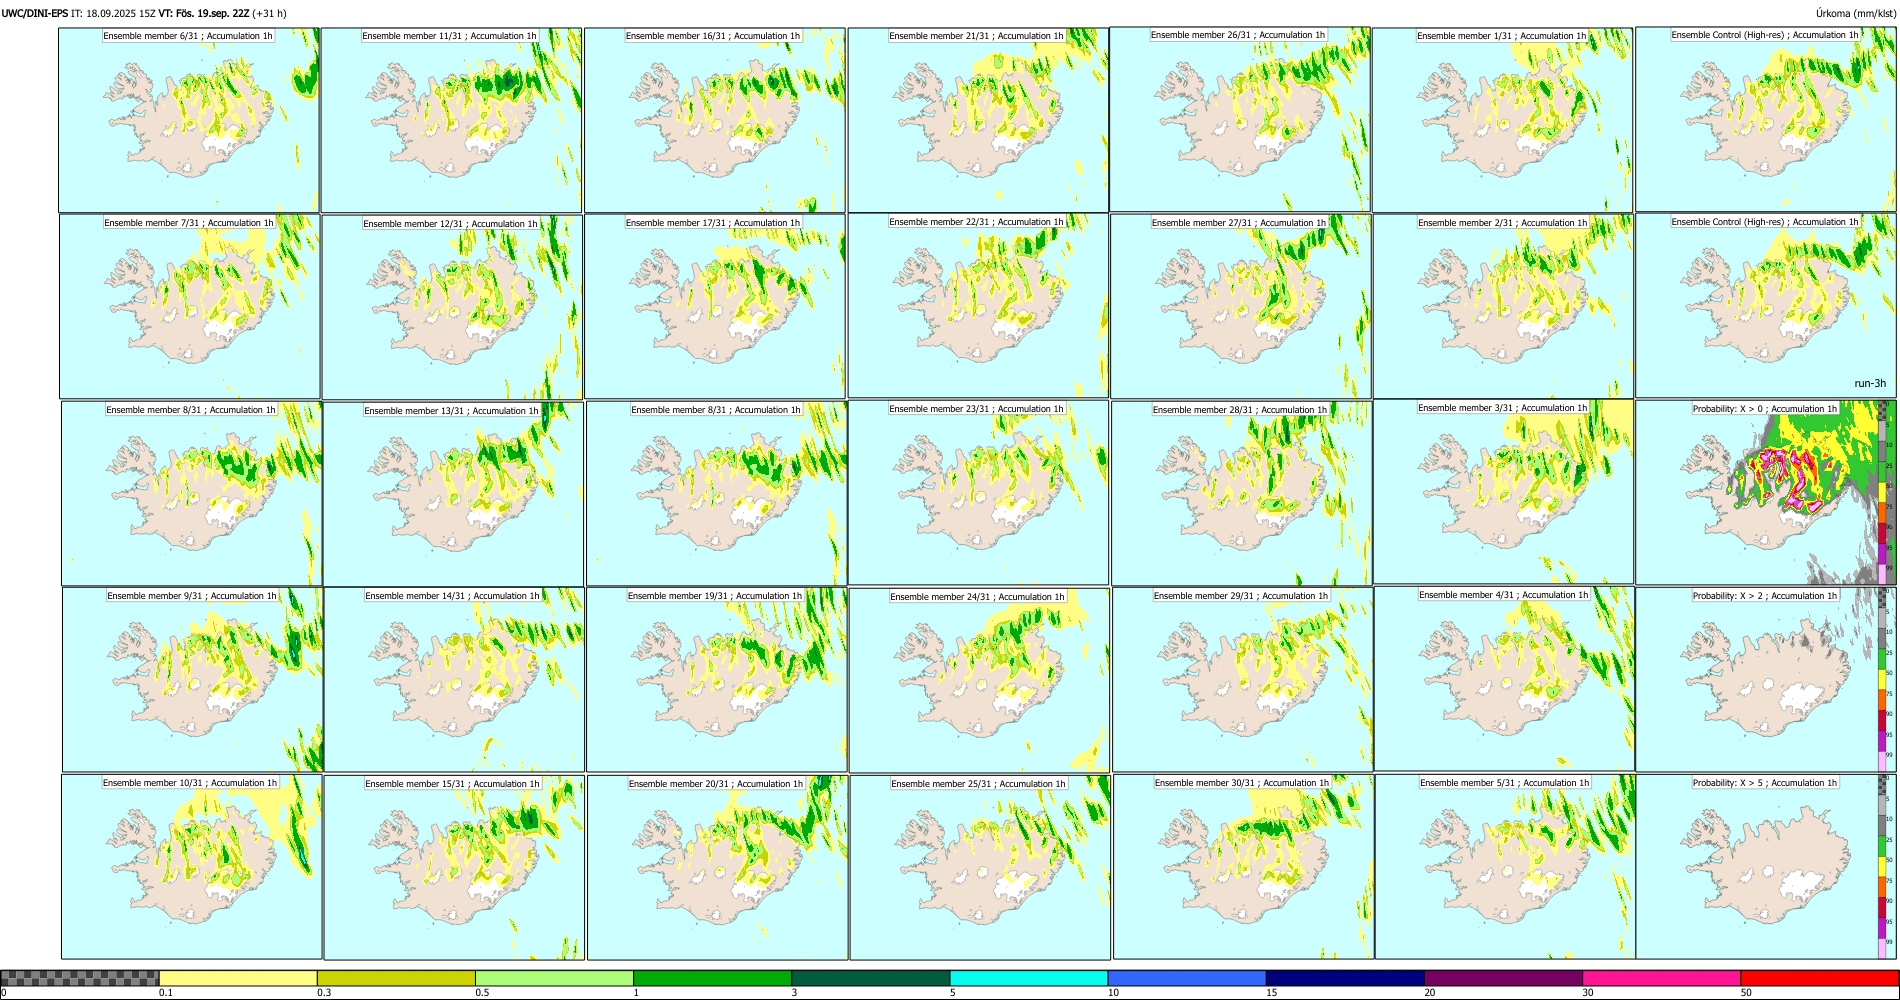Open Ensemble Control panel labelled run-3h
Viewport: 1900px width, 1000px height.
pos(1765,305)
